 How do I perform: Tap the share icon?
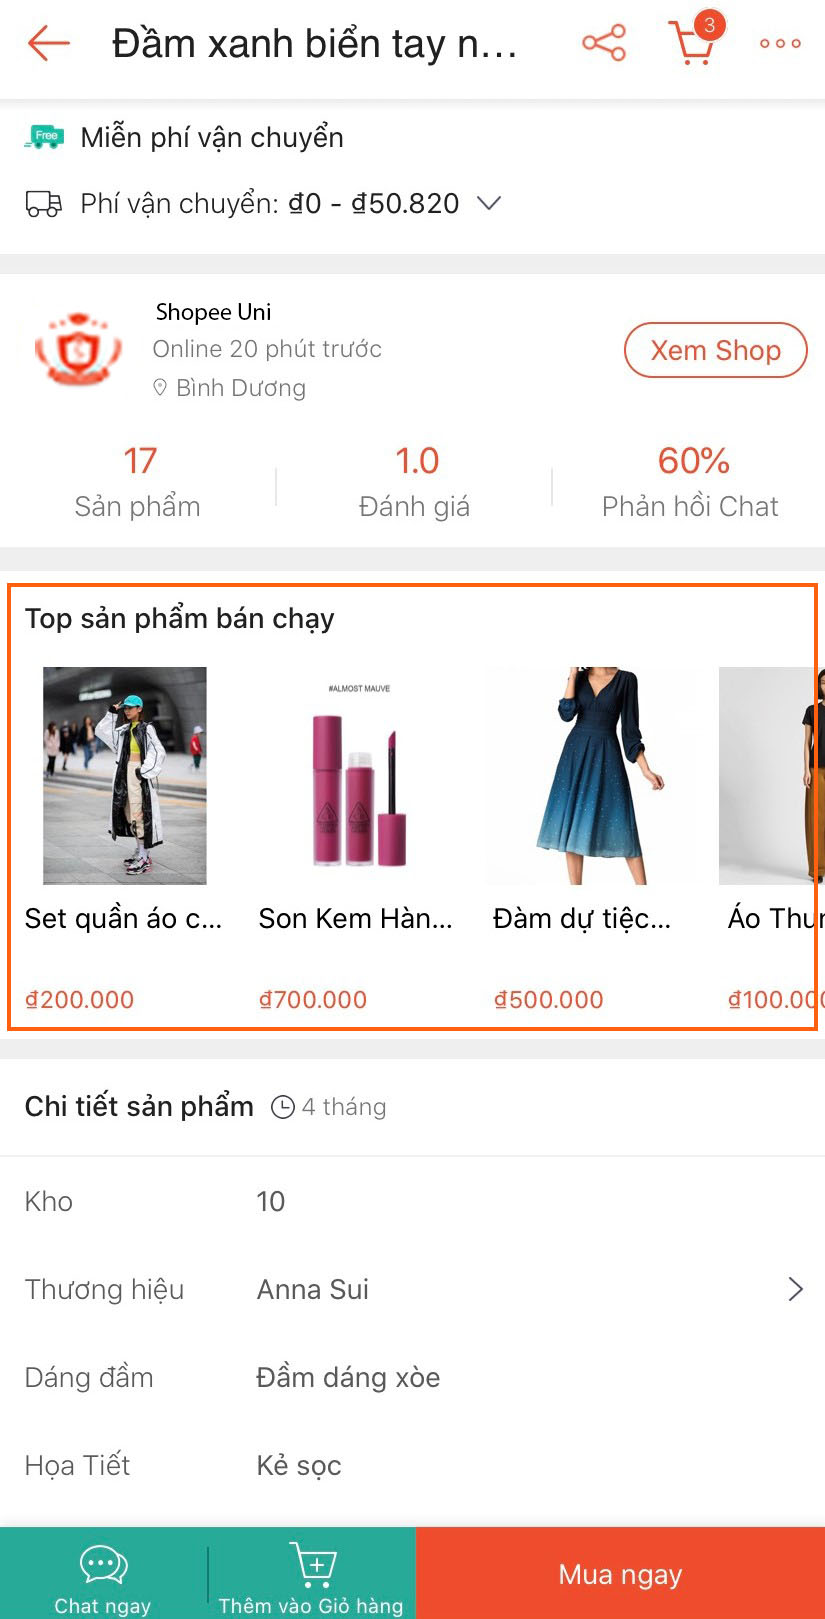[x=604, y=43]
